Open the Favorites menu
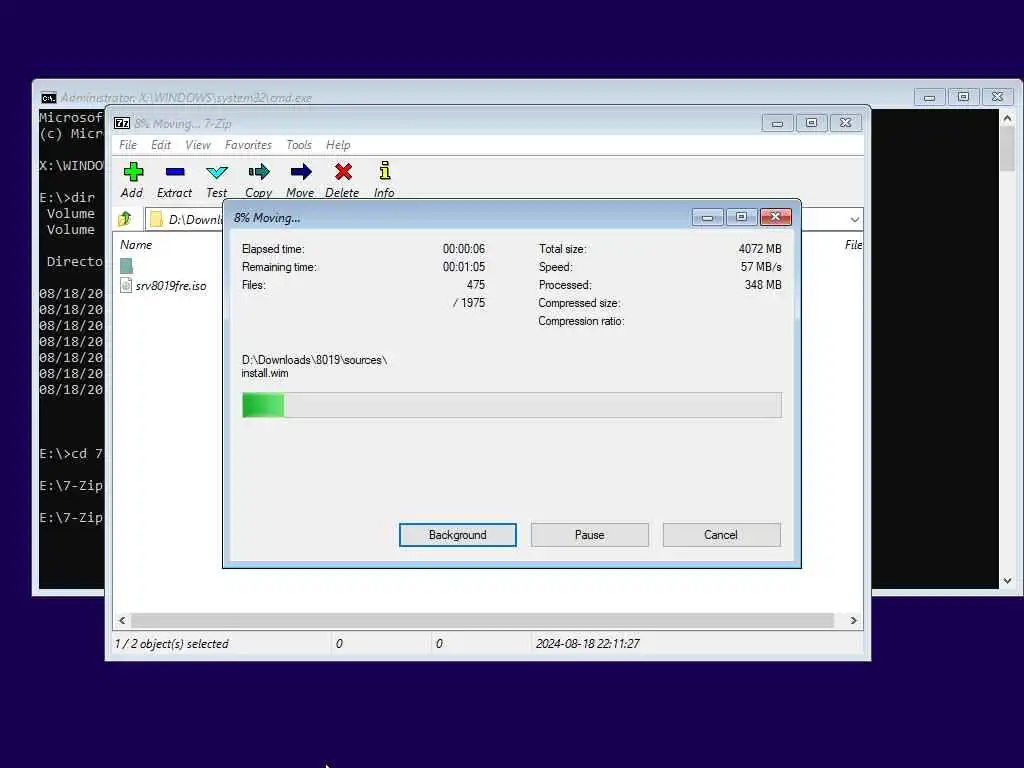The image size is (1024, 768). pos(248,145)
